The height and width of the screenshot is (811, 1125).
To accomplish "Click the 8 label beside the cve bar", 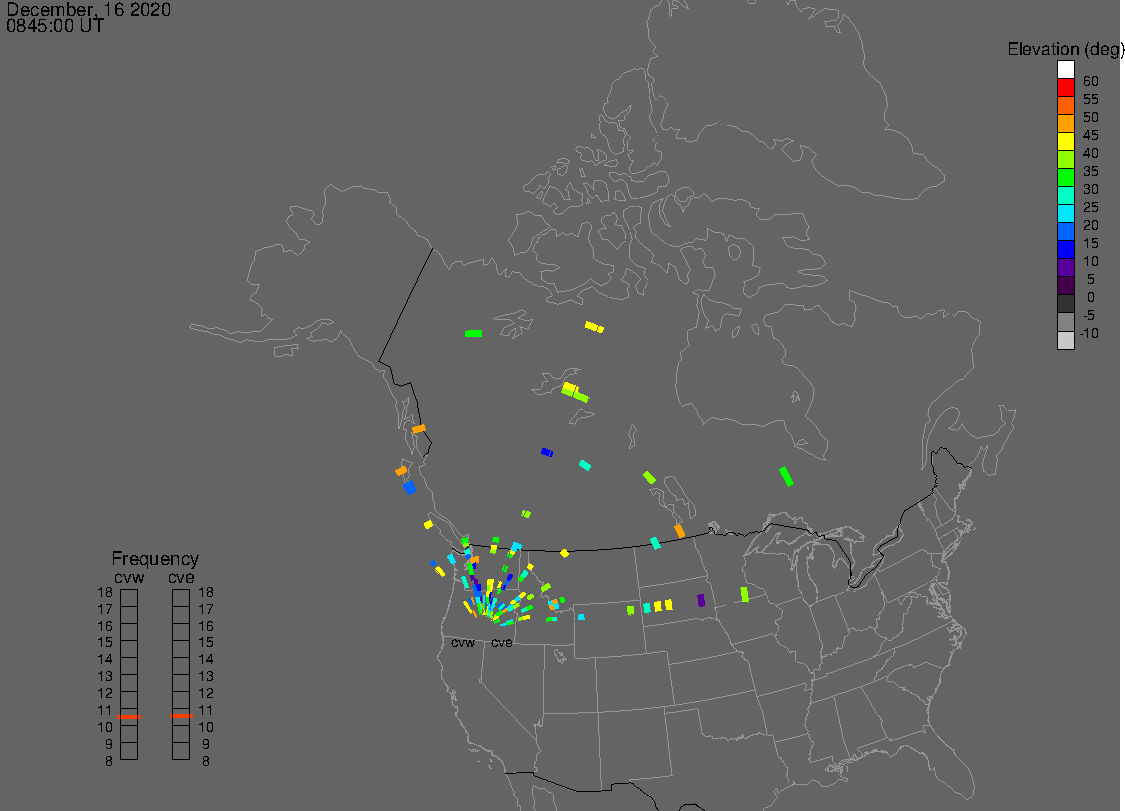I will click(206, 761).
